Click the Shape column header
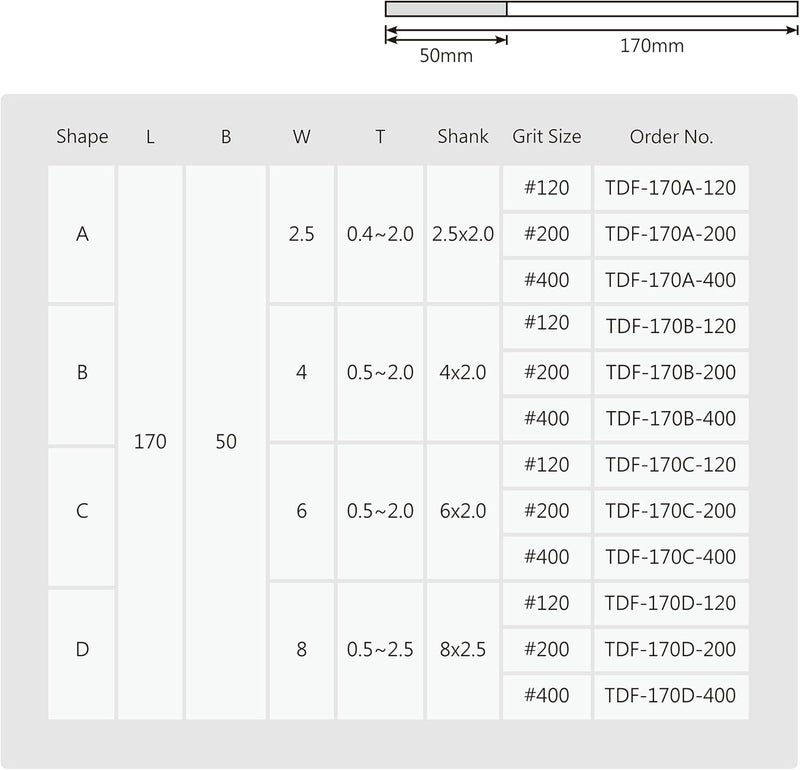 coord(82,137)
